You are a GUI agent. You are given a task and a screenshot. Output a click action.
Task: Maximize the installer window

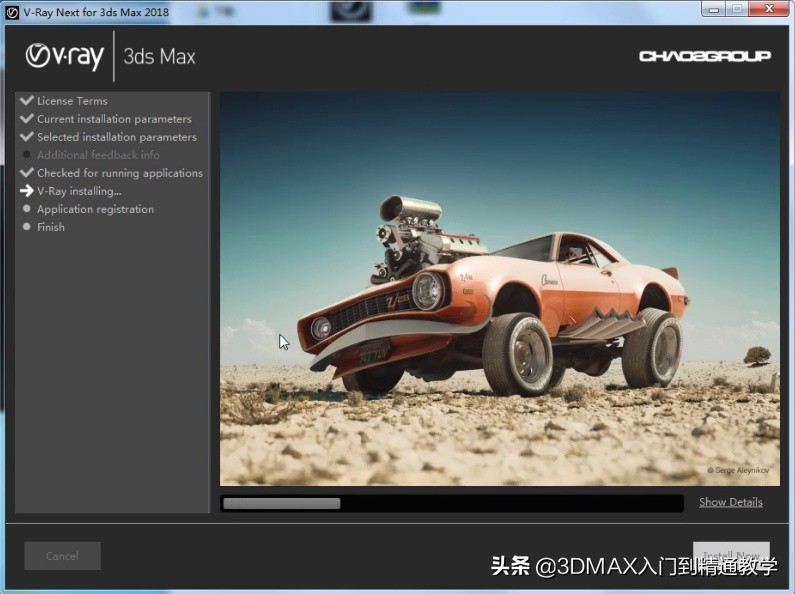[x=737, y=9]
